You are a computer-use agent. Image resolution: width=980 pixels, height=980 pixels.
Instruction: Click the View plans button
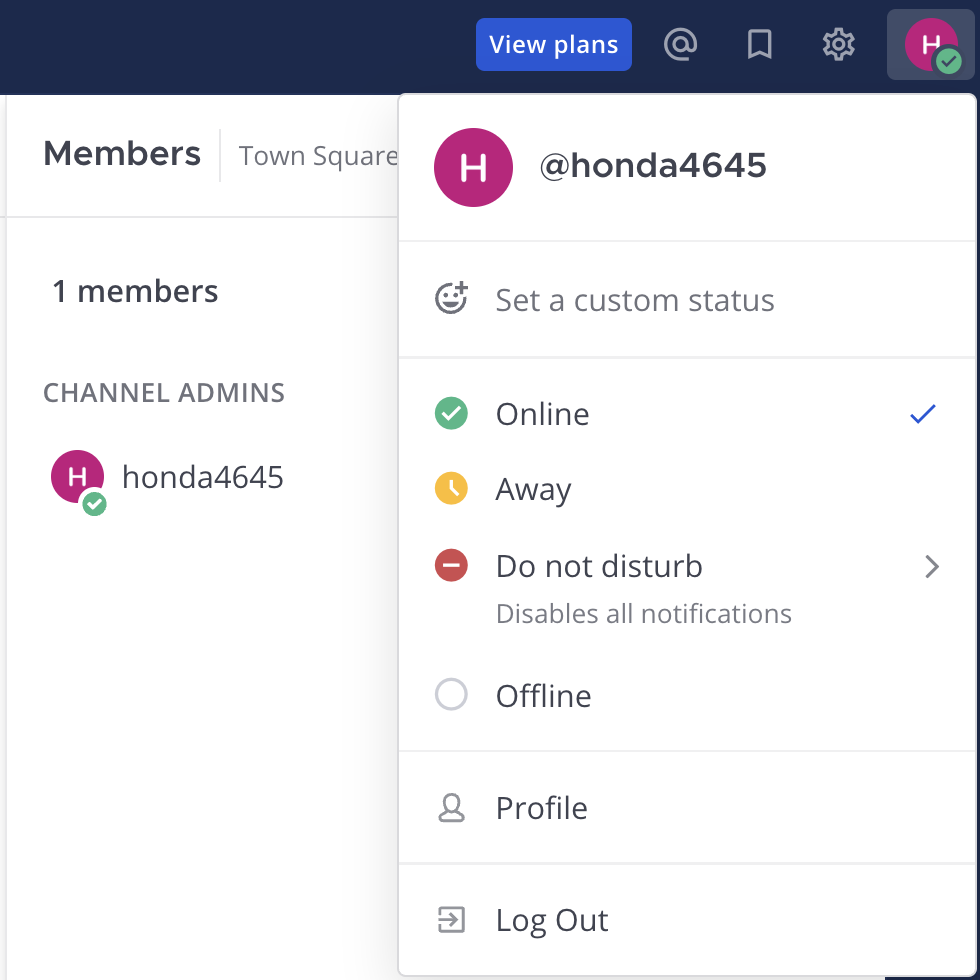click(553, 44)
